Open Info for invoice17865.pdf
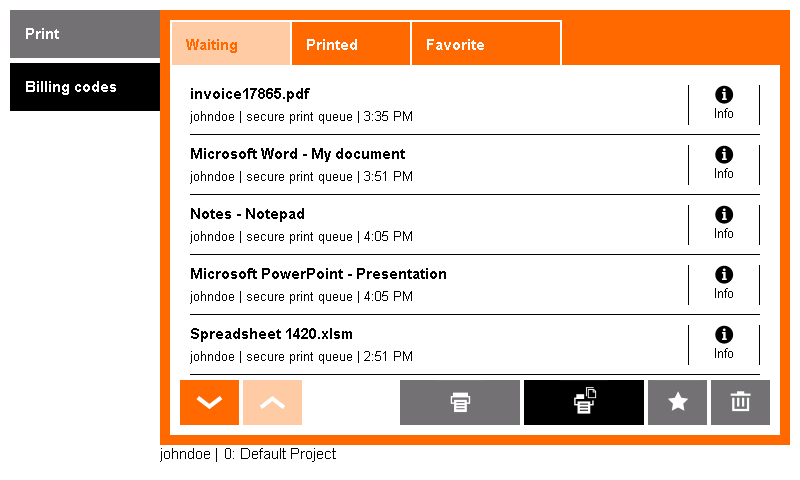Image resolution: width=800 pixels, height=480 pixels. click(723, 105)
